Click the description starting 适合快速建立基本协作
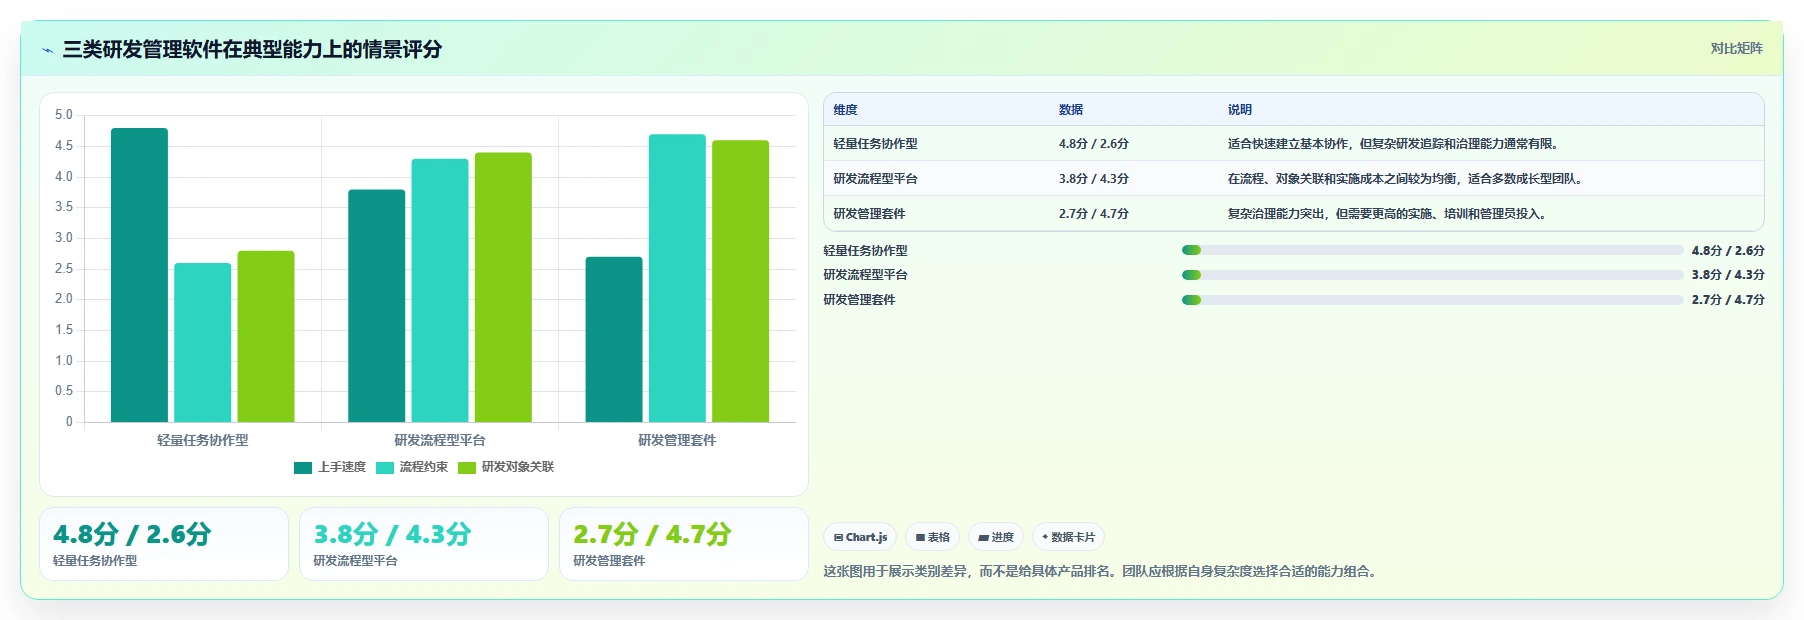Image resolution: width=1804 pixels, height=620 pixels. (1395, 144)
